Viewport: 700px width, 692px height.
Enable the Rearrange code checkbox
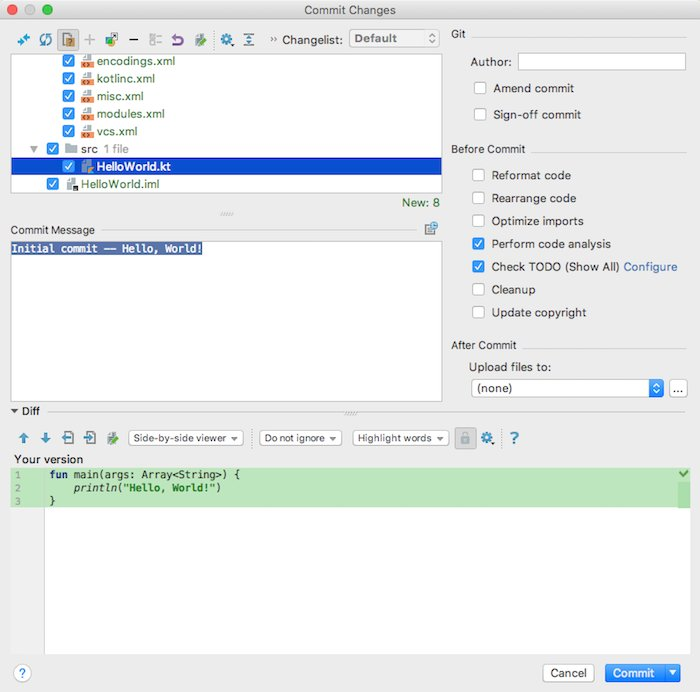pos(478,198)
